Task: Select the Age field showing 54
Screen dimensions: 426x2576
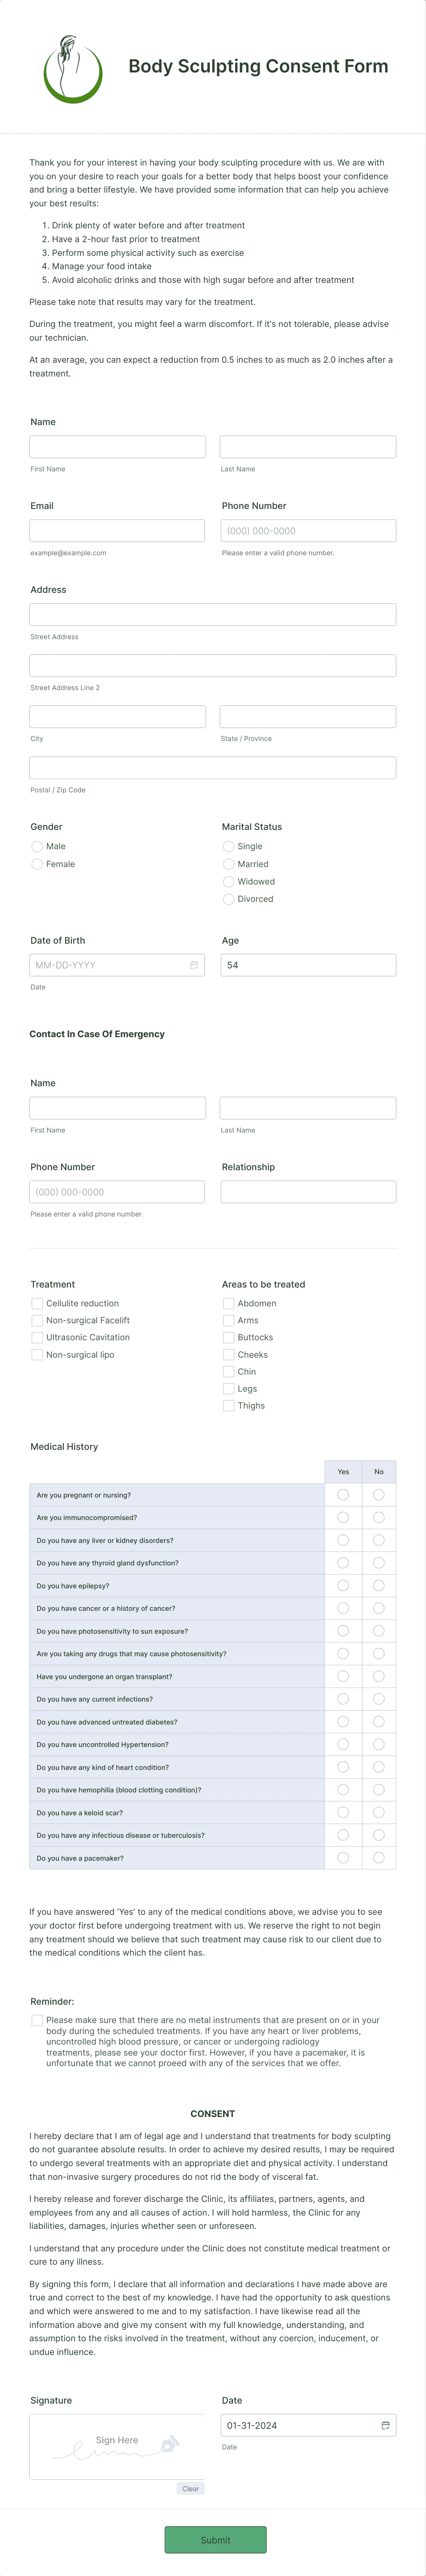Action: click(x=307, y=965)
